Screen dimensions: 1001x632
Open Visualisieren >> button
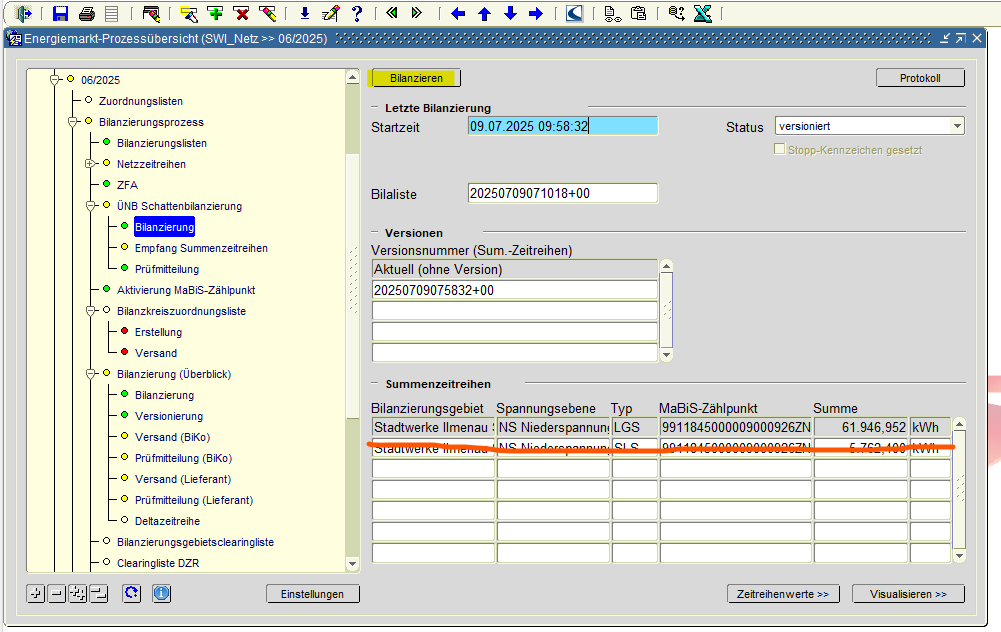[907, 594]
